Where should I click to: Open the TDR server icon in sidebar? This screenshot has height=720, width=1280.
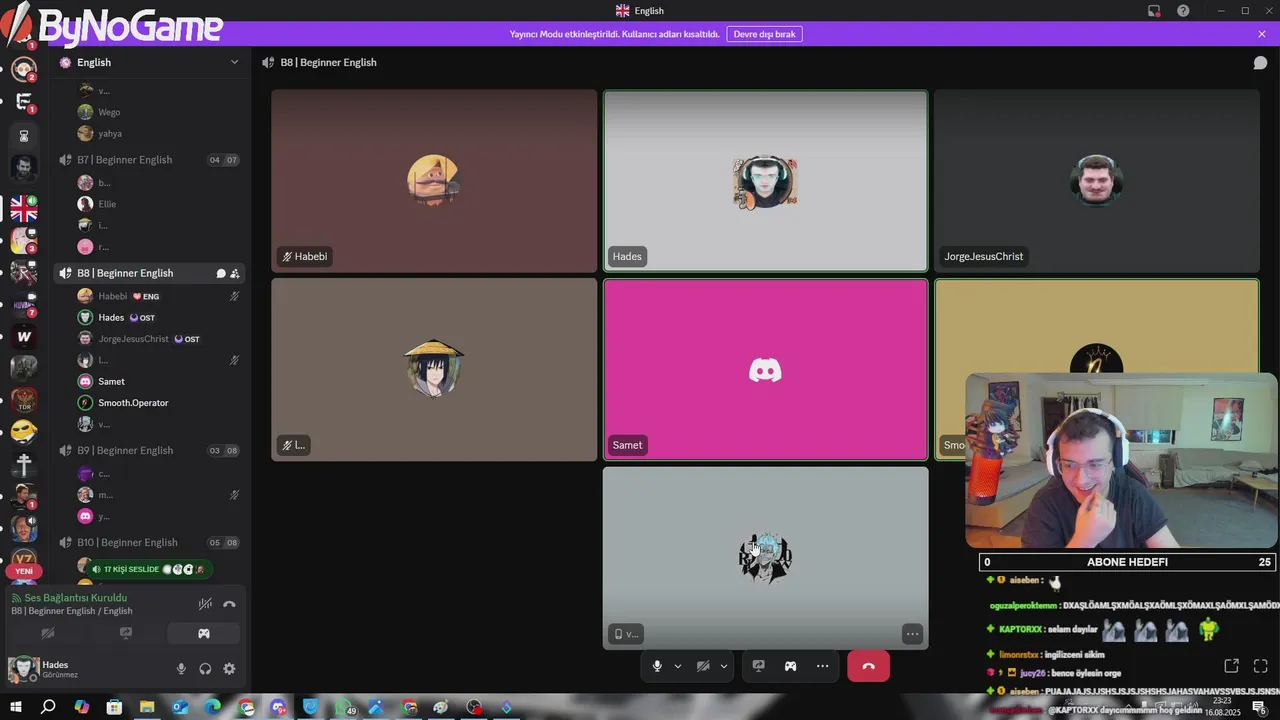pos(24,400)
